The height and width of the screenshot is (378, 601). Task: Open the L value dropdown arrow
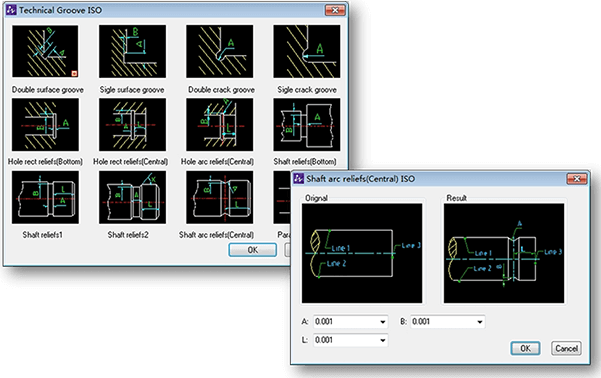pyautogui.click(x=383, y=340)
